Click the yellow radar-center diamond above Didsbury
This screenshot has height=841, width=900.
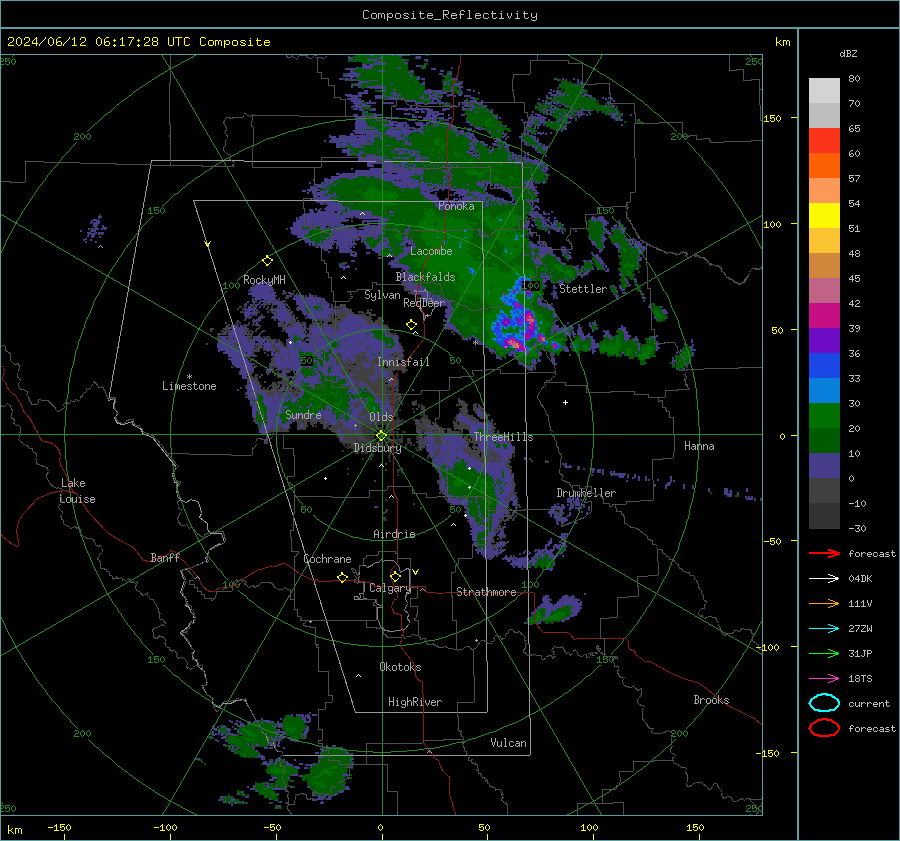381,436
